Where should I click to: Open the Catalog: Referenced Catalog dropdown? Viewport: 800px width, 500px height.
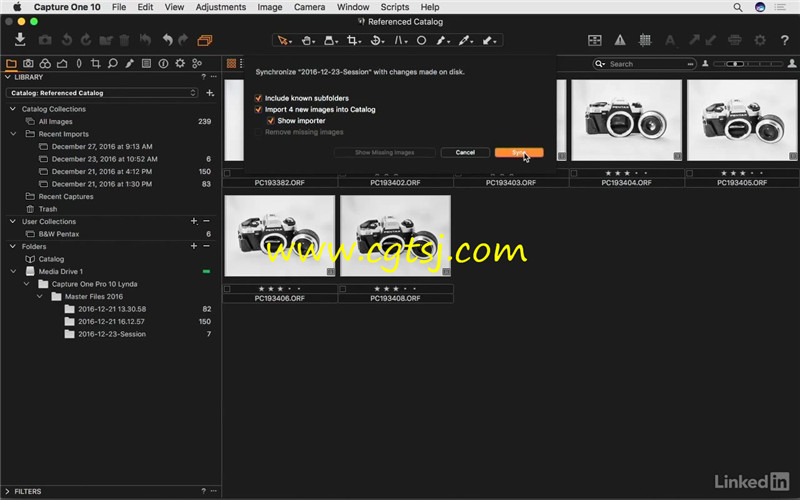(102, 93)
